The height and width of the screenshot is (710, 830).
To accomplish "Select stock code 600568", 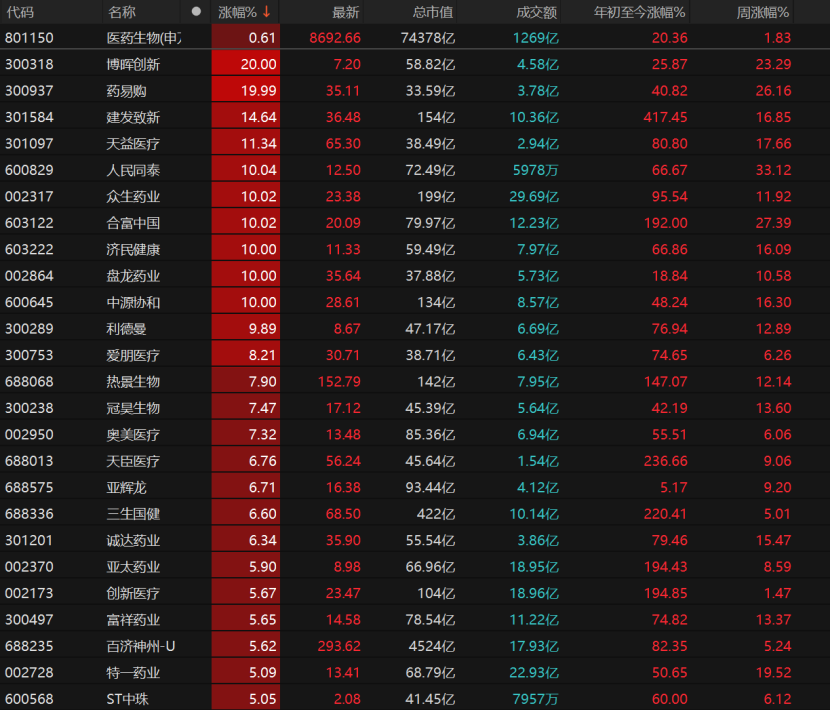I will click(30, 699).
